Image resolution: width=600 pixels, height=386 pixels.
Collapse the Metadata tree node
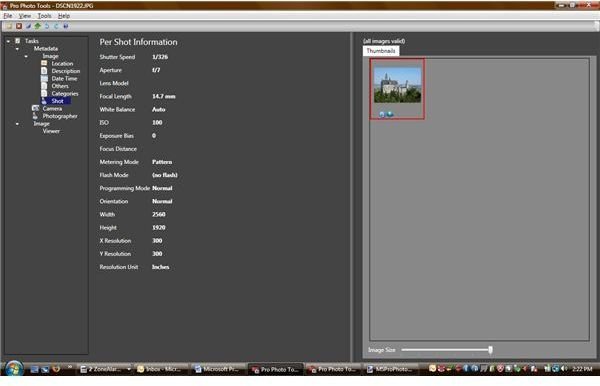tap(17, 49)
